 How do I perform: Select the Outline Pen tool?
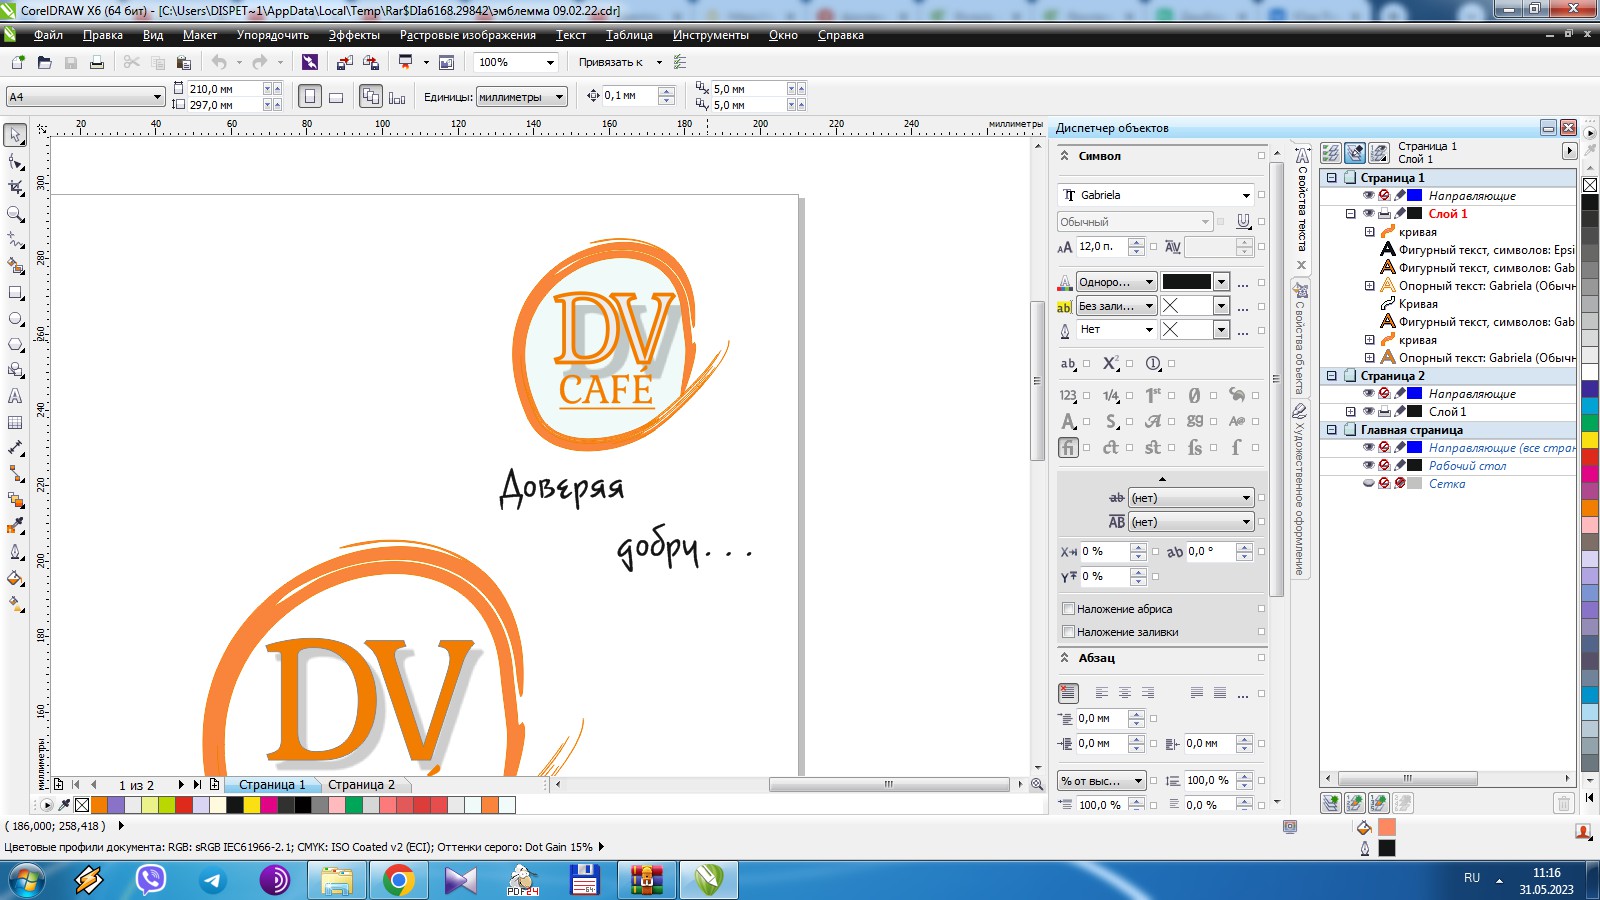click(x=15, y=552)
